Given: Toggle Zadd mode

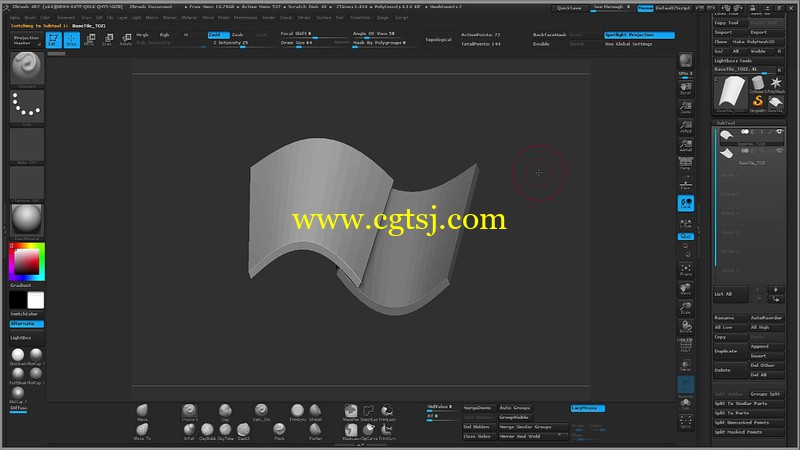Looking at the screenshot, I should click(x=218, y=35).
